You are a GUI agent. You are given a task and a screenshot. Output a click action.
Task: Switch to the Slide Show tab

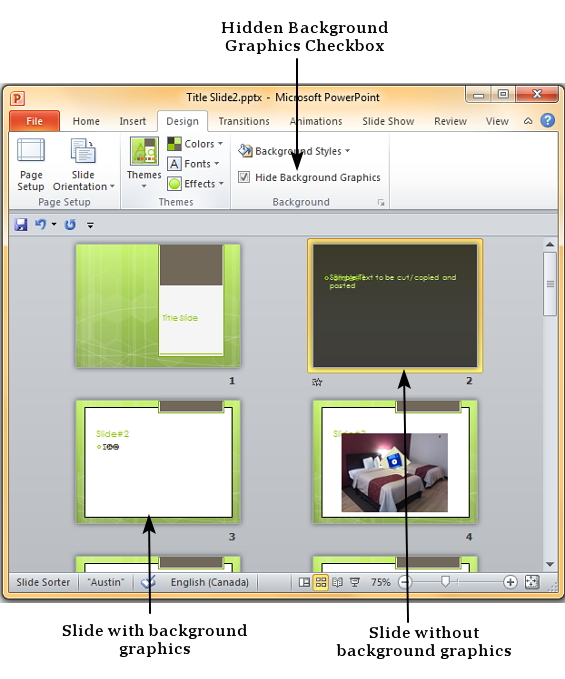coord(388,121)
